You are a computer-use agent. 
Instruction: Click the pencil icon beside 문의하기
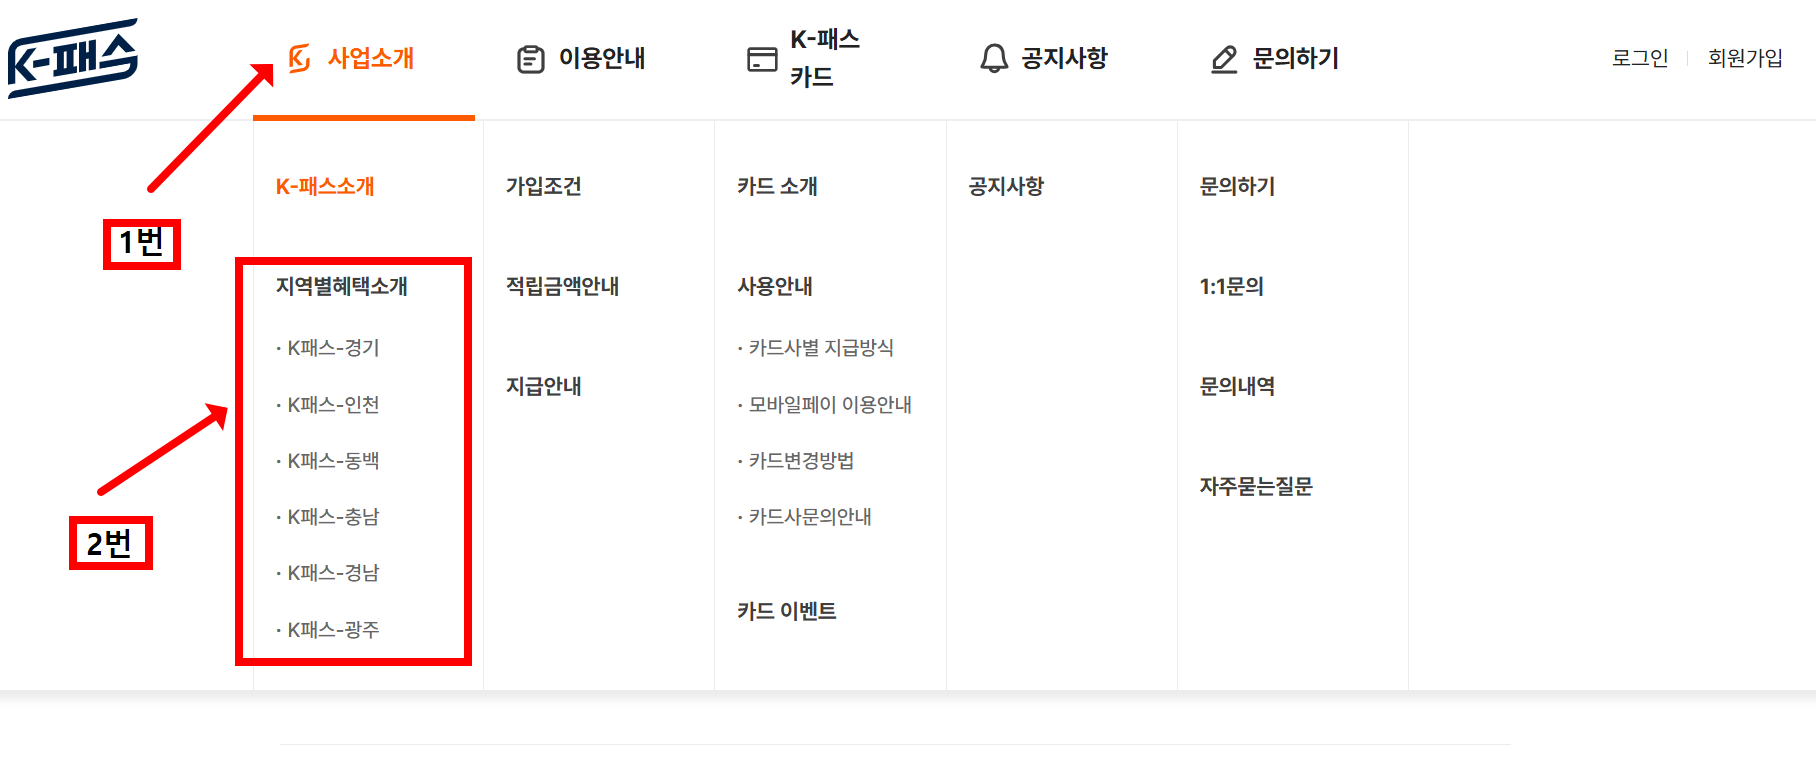[x=1222, y=59]
